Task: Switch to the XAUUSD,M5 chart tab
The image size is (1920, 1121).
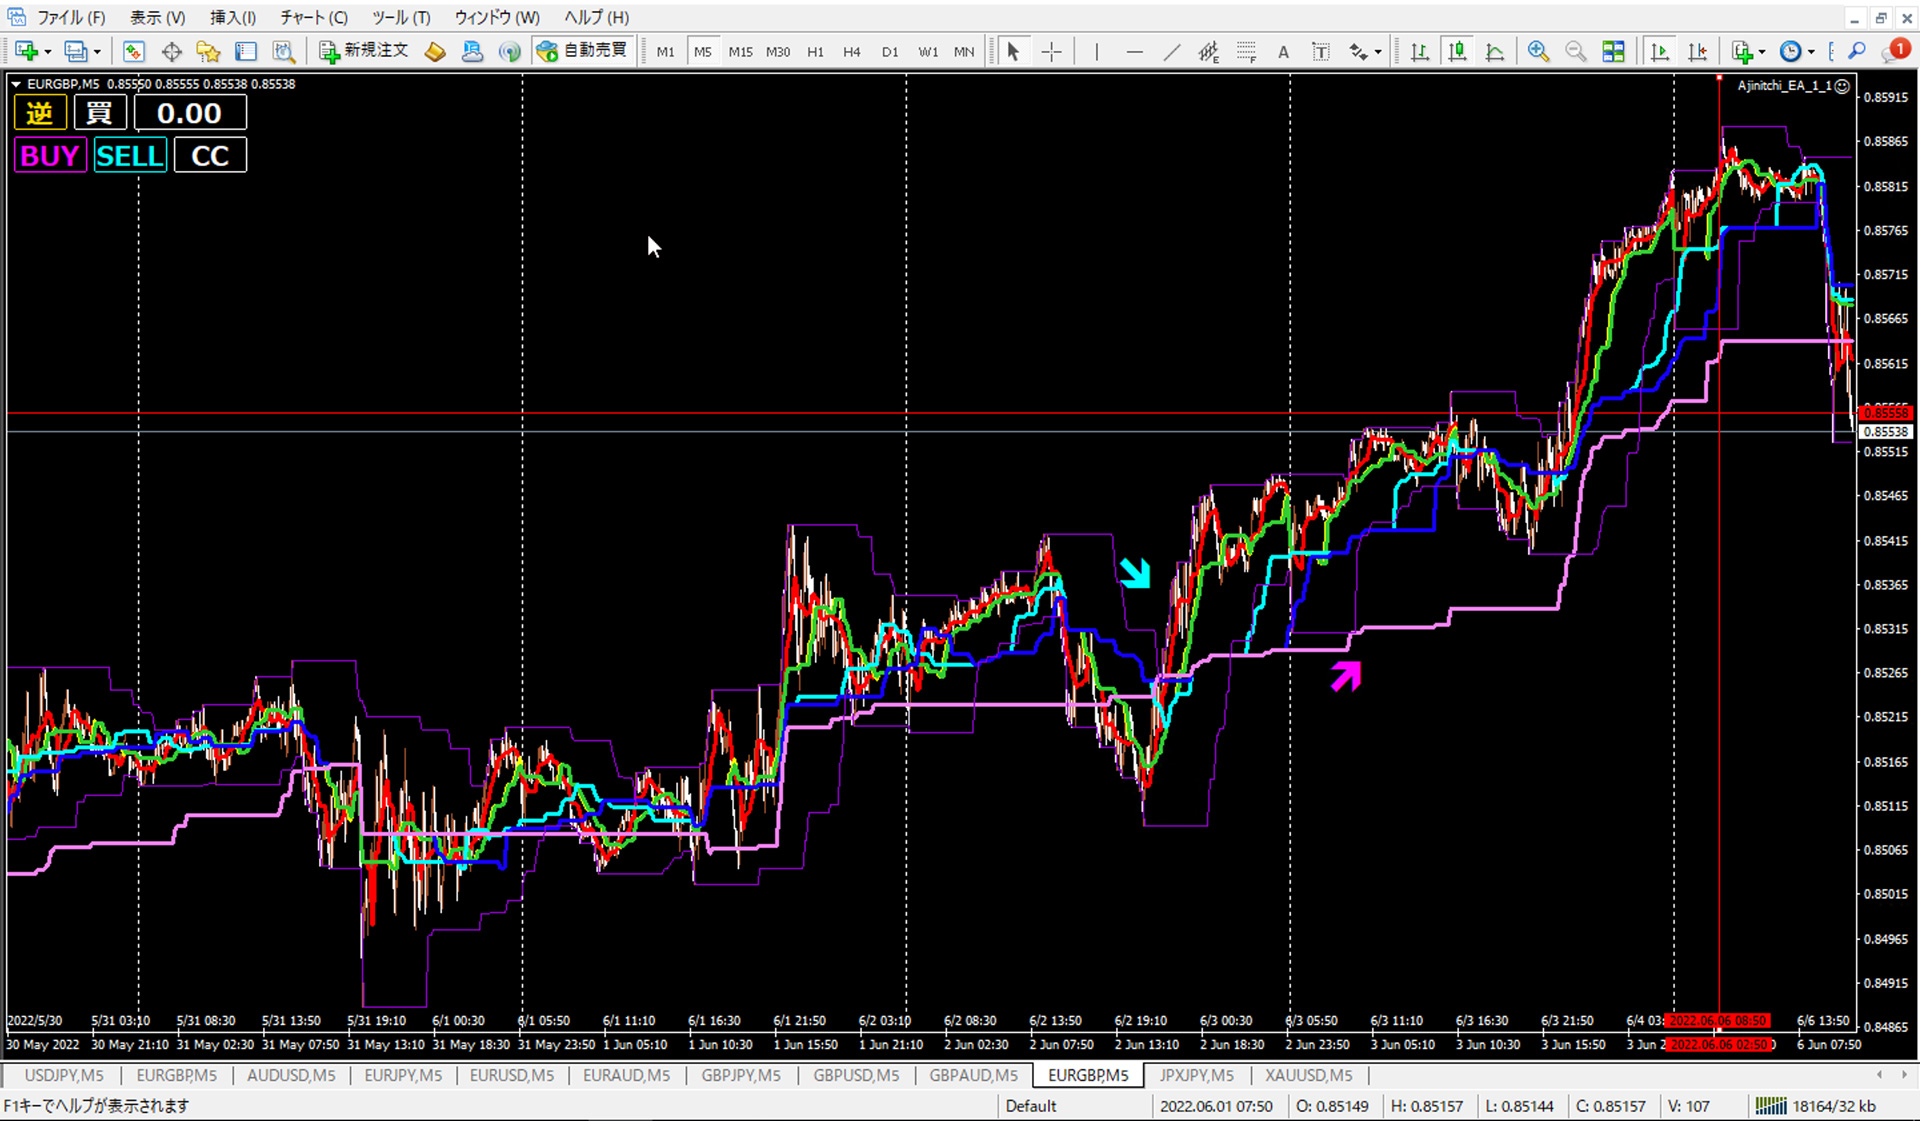Action: 1308,1075
